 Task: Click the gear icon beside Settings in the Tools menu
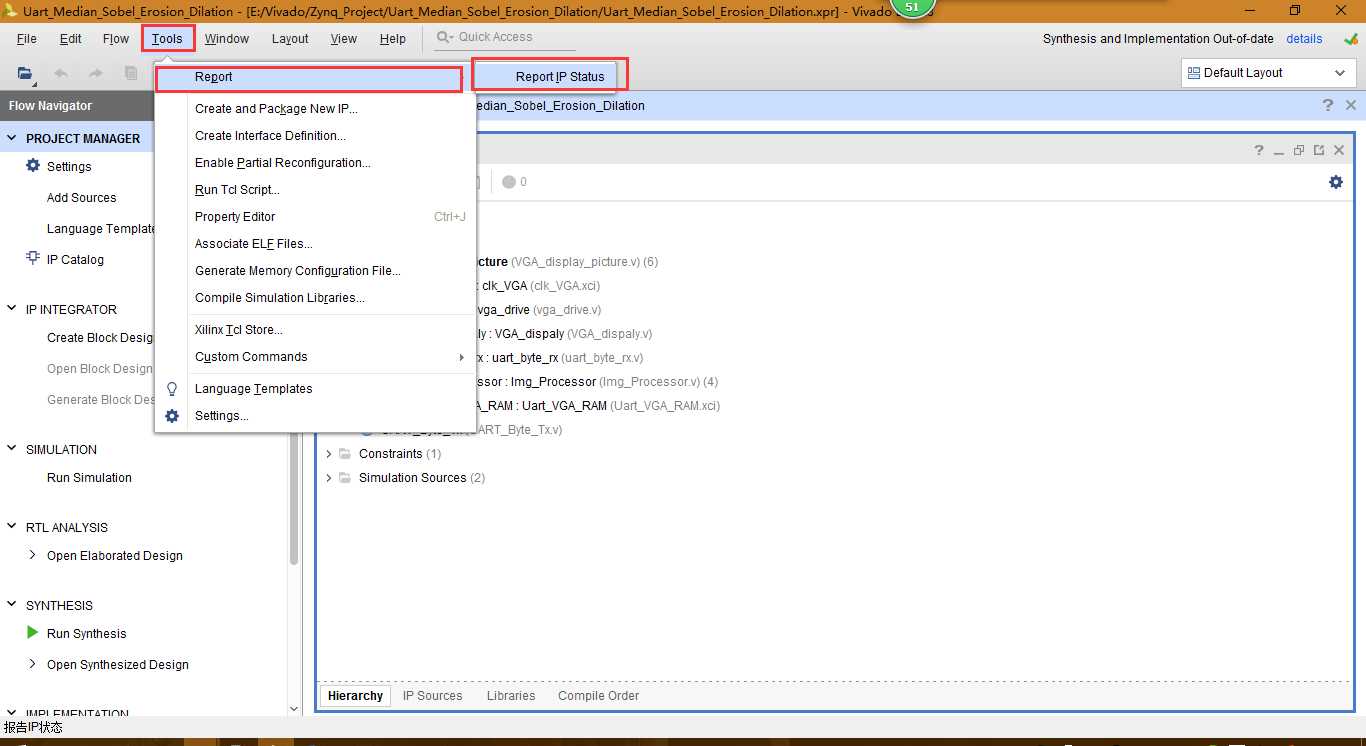coord(172,416)
